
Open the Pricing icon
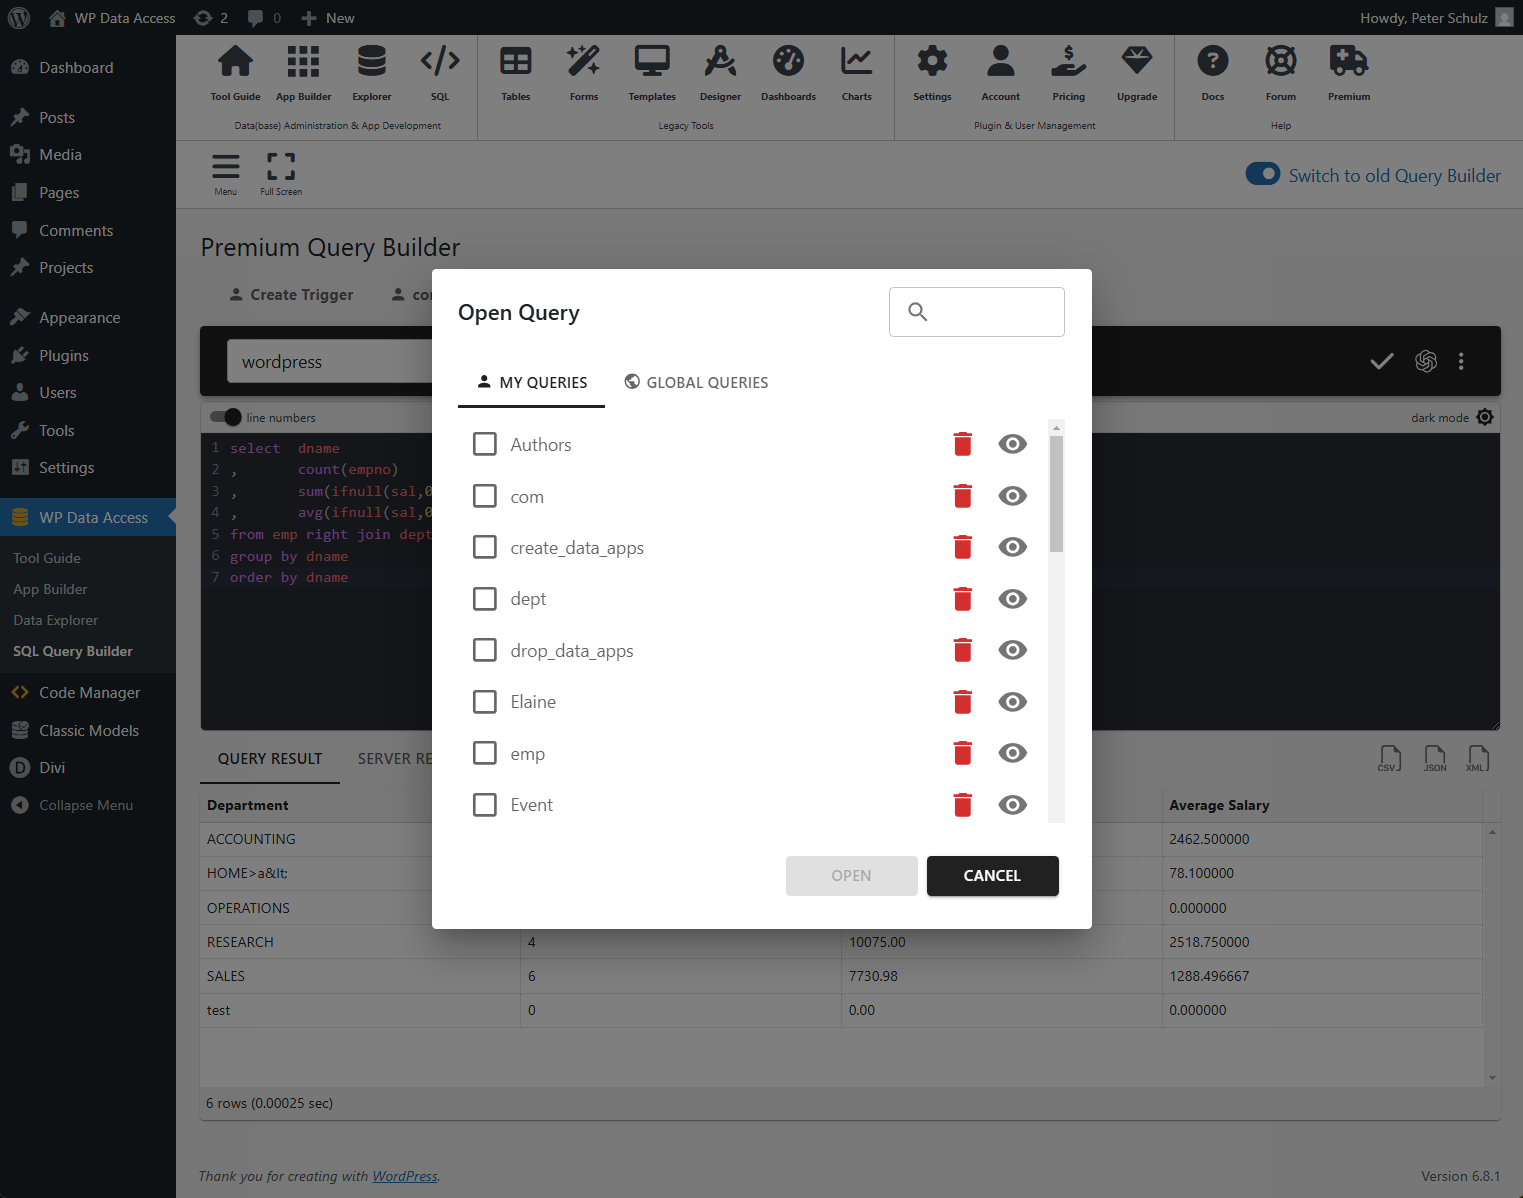(1068, 61)
